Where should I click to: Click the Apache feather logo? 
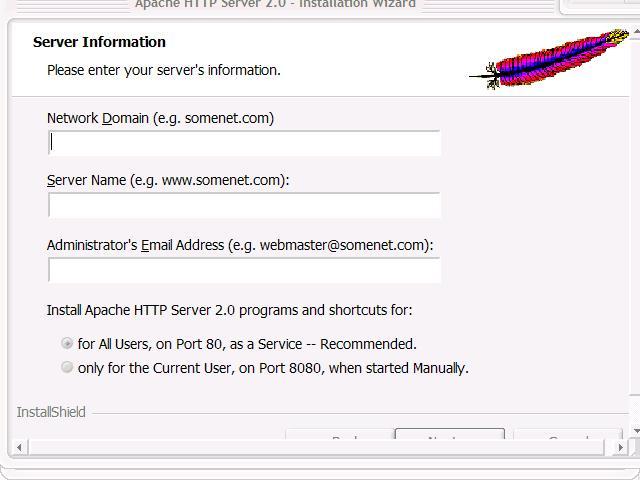coord(549,58)
